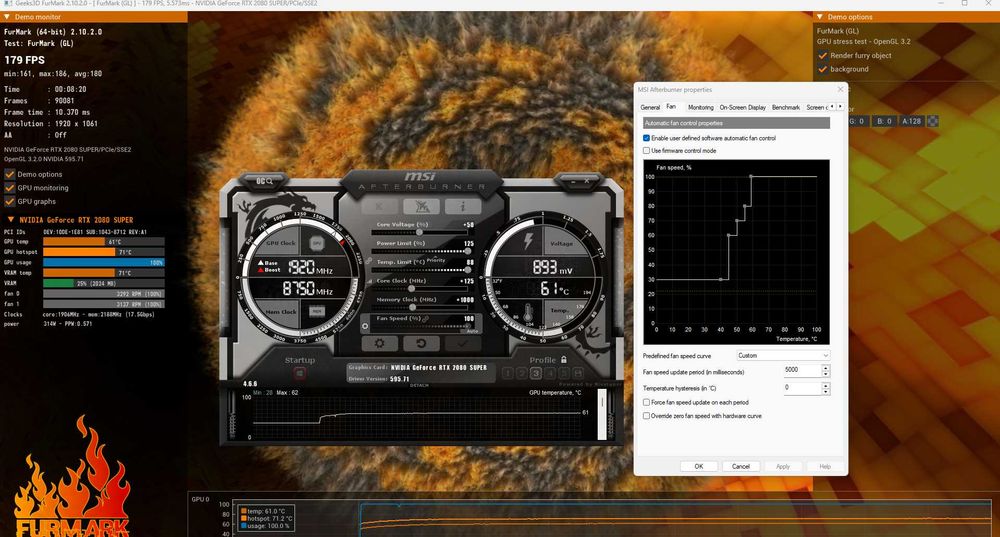This screenshot has height=537, width=1000.
Task: Collapse the Demo monitor panel header
Action: (x=9, y=17)
